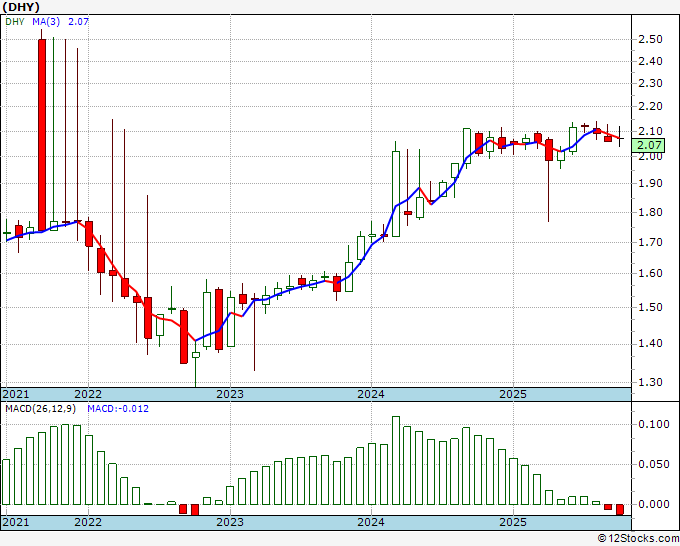This screenshot has width=680, height=546.
Task: Click the 0.100 MACD axis label
Action: click(652, 424)
